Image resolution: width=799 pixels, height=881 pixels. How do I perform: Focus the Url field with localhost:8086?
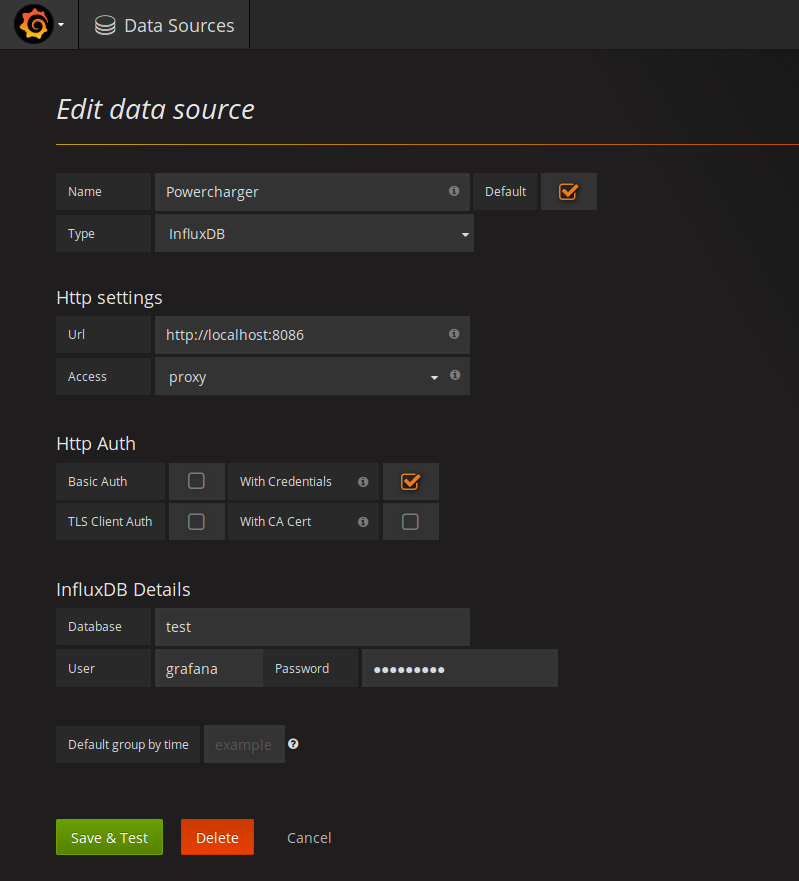[312, 335]
